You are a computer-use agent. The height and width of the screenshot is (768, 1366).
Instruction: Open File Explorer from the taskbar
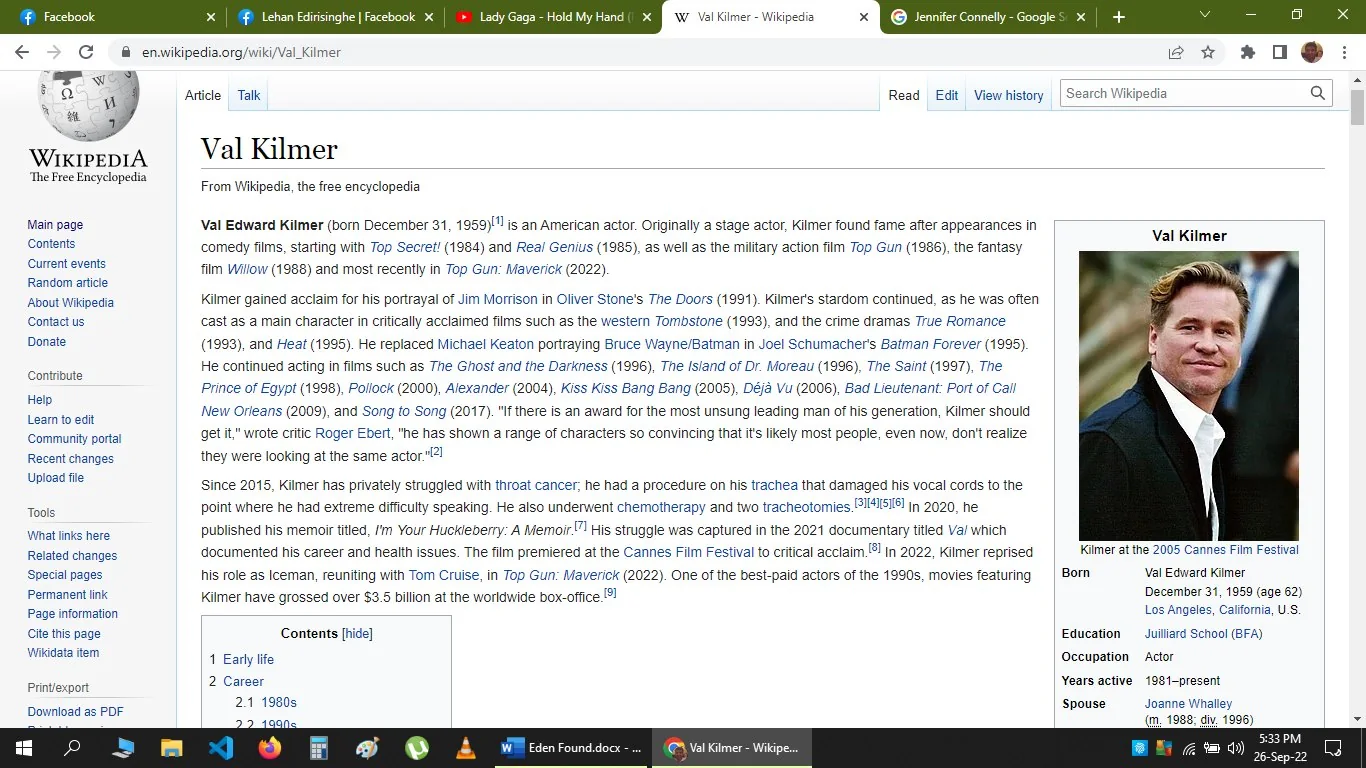pyautogui.click(x=172, y=747)
